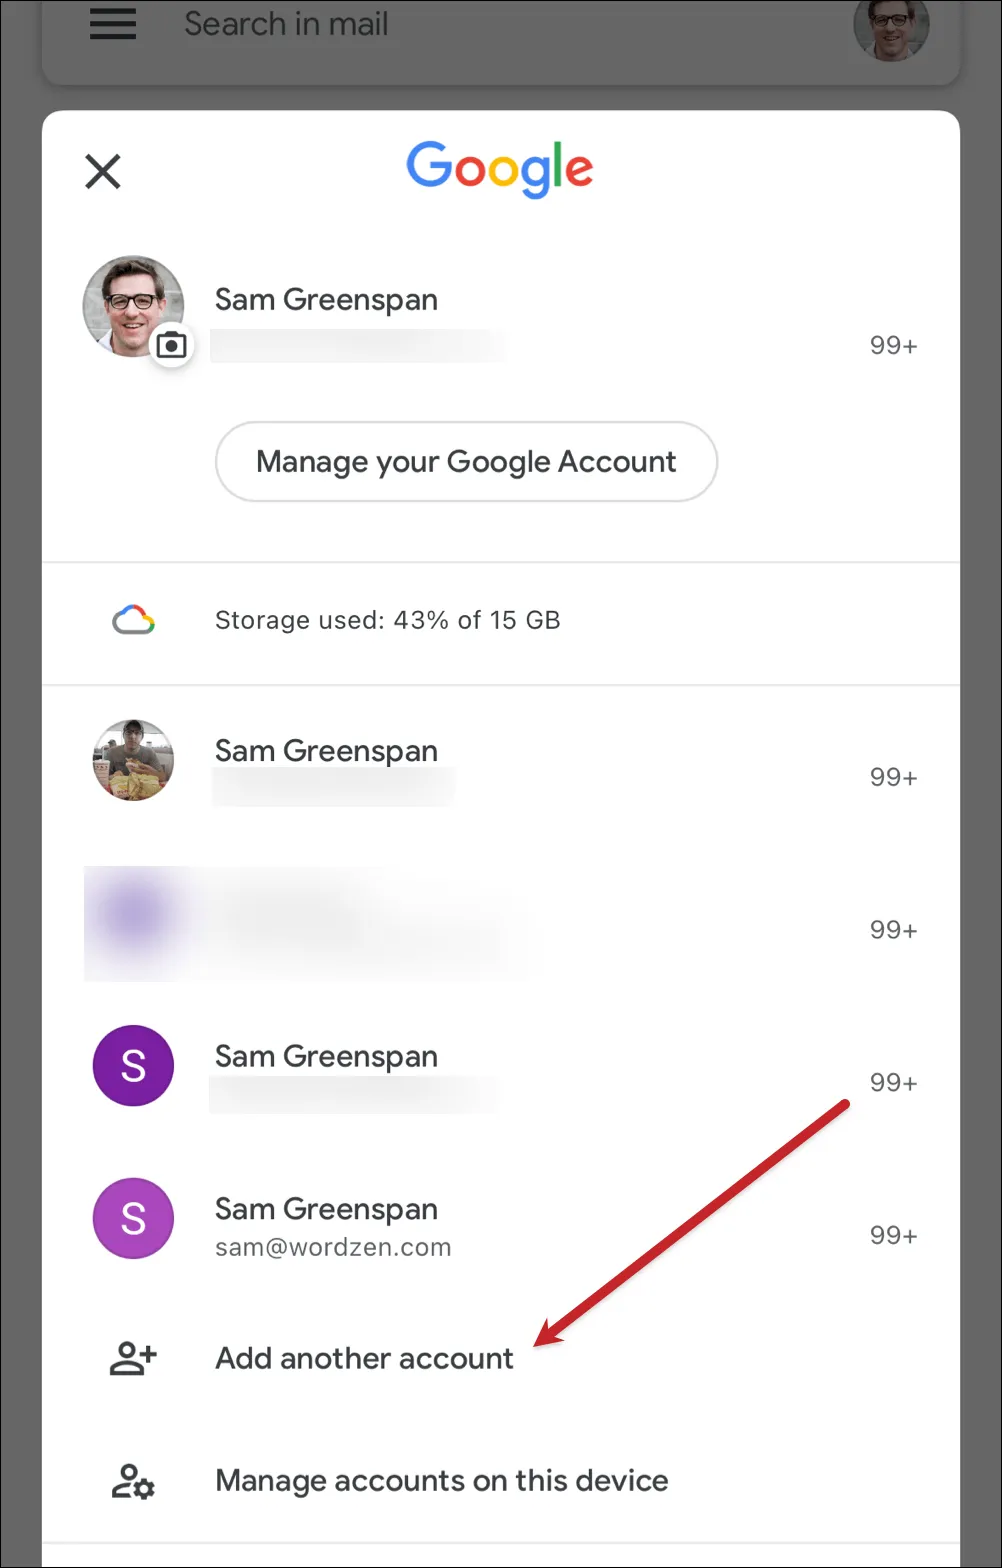
Task: Tap the camera badge to change profile photo
Action: pyautogui.click(x=172, y=345)
